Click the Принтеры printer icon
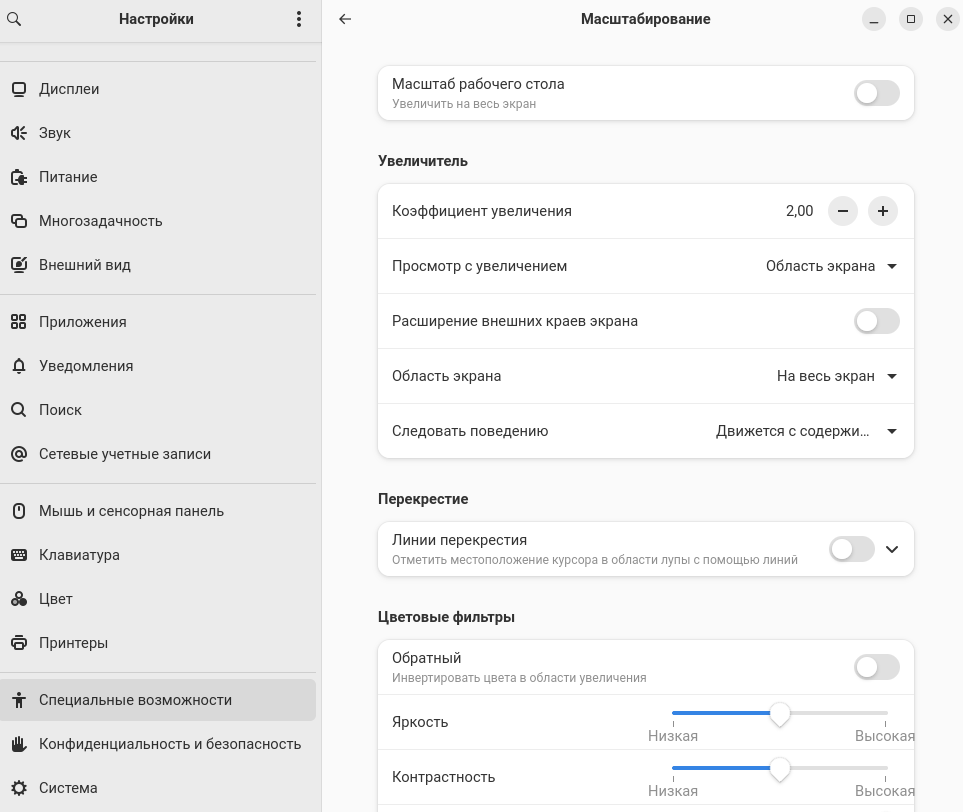The height and width of the screenshot is (812, 963). point(18,643)
